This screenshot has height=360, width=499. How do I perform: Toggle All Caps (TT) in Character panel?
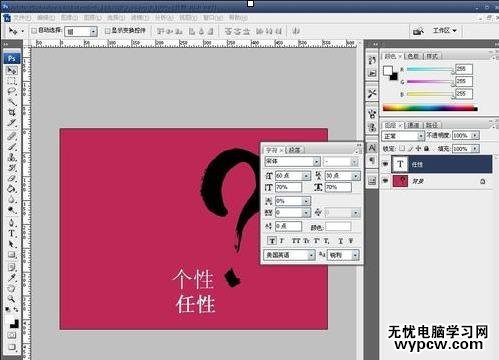(295, 241)
